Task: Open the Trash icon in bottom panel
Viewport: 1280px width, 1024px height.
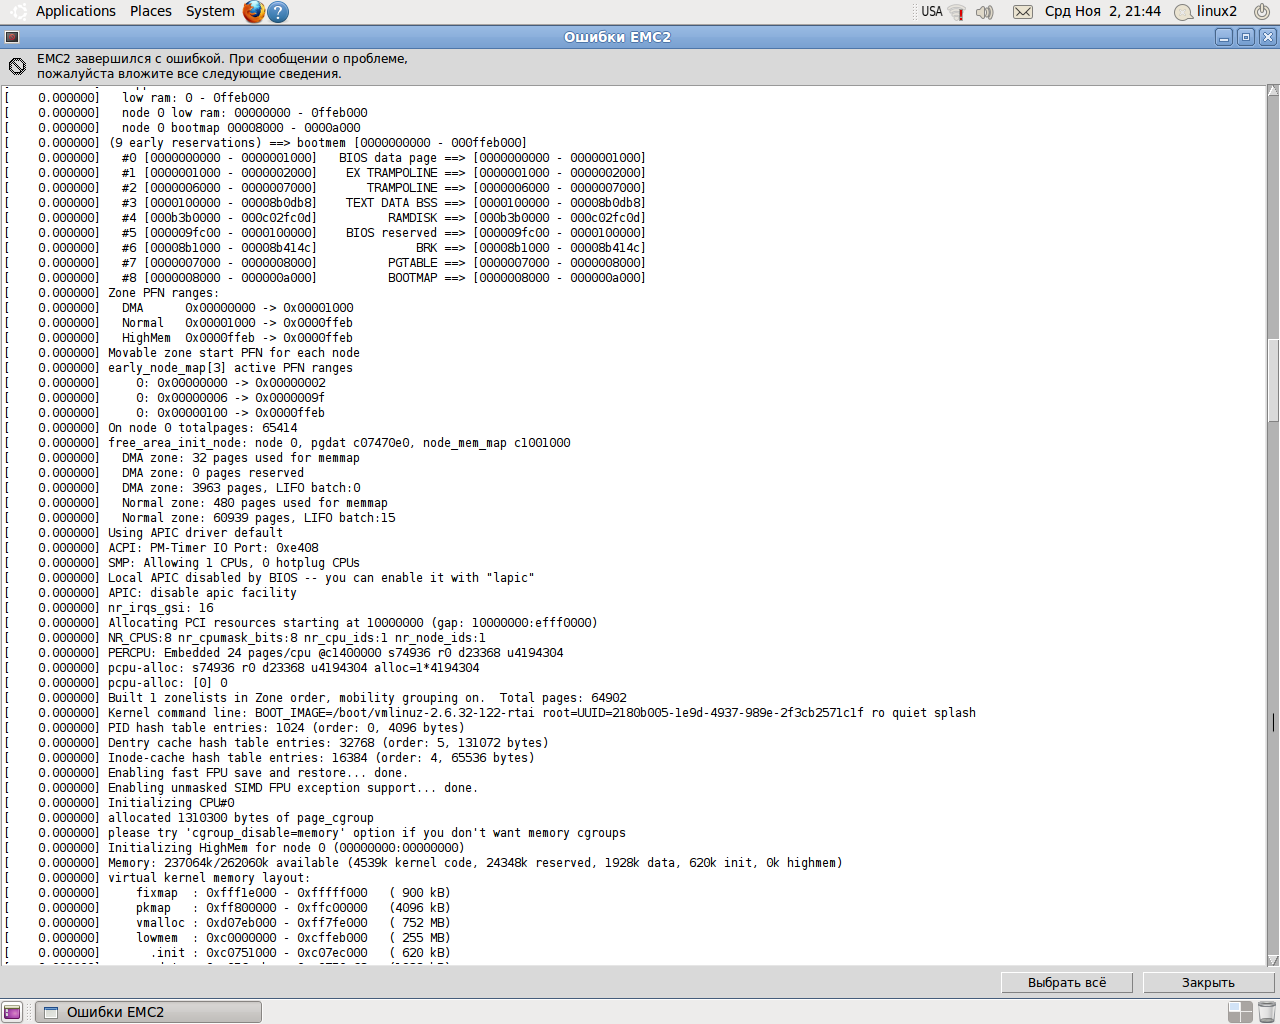Action: pos(1267,1012)
